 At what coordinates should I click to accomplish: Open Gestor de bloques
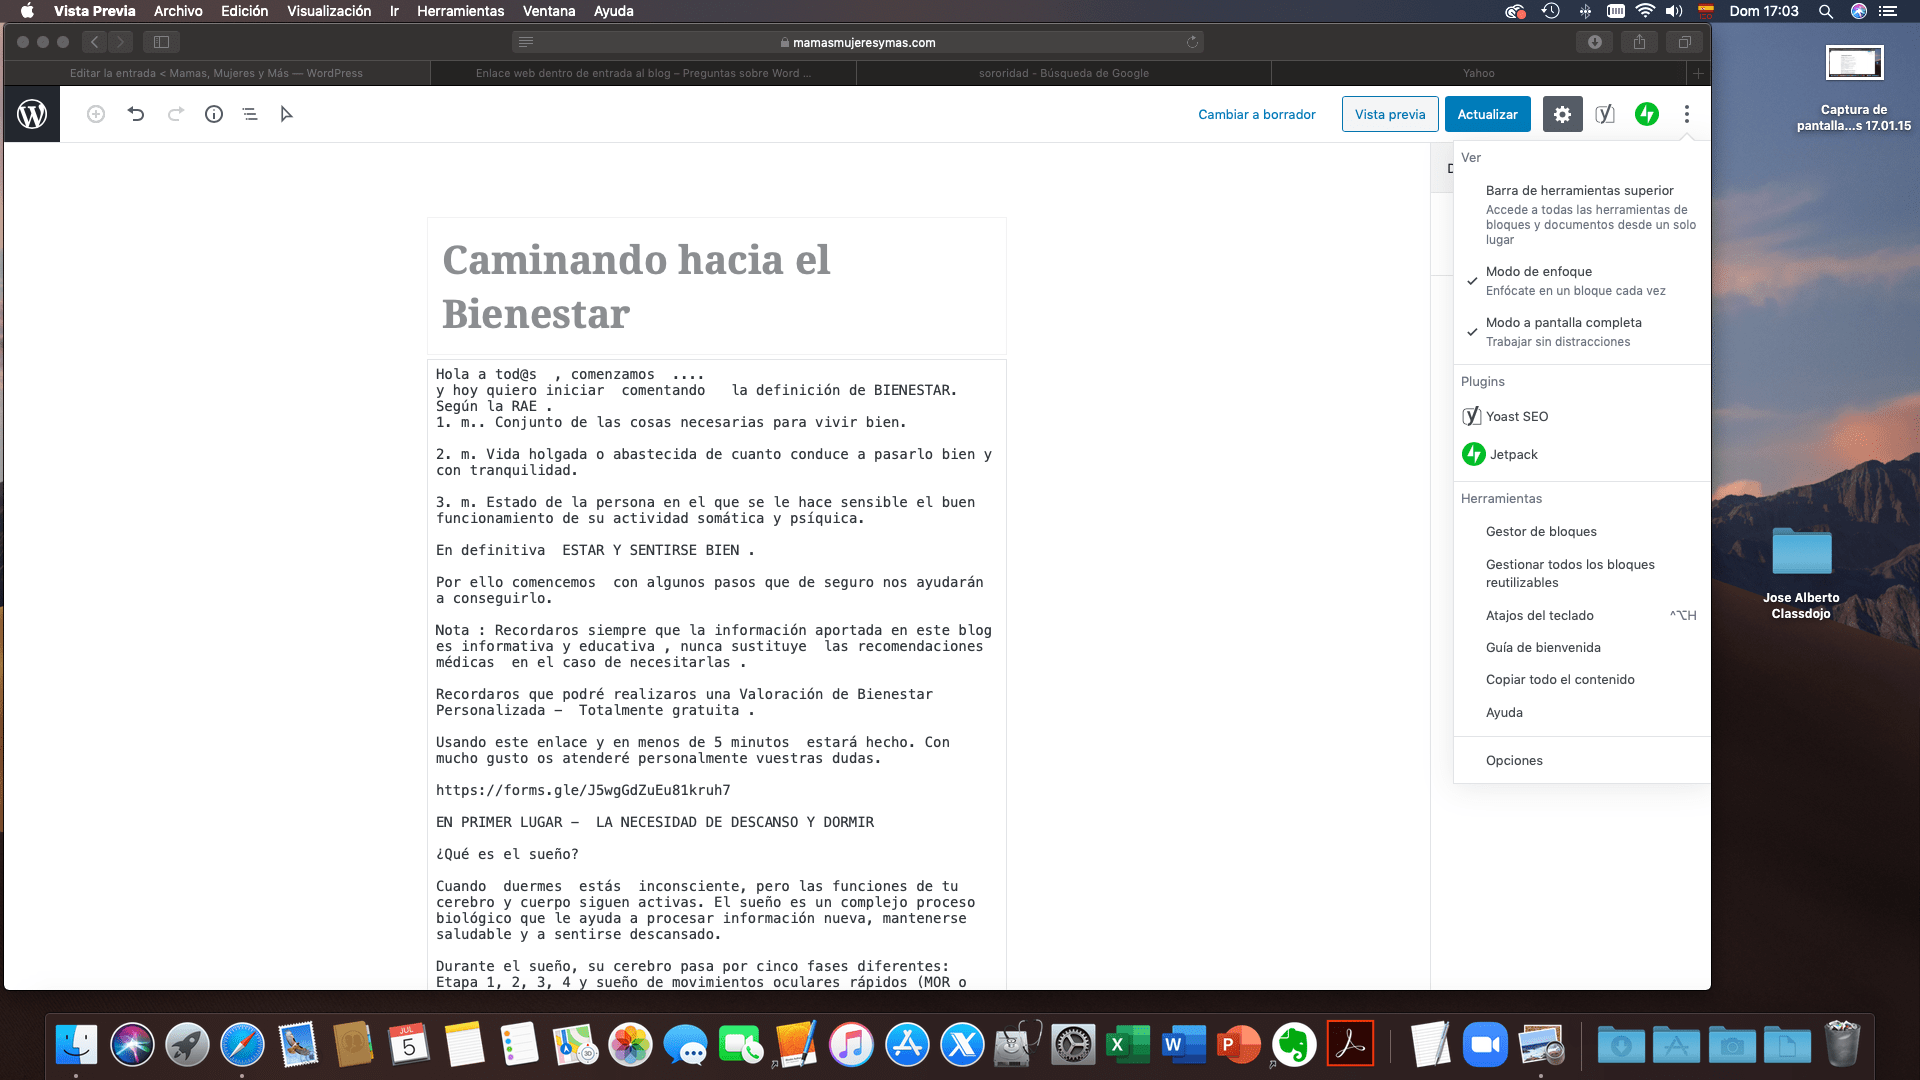pos(1581,531)
